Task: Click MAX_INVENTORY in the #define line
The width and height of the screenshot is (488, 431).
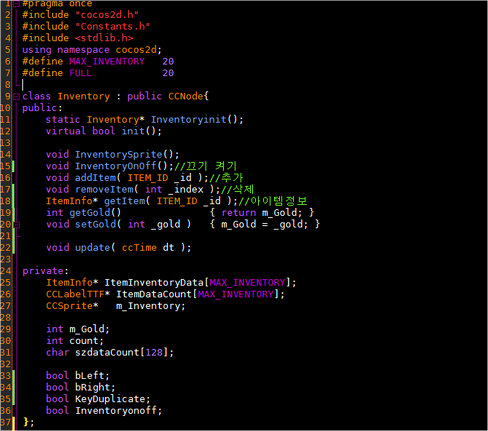Action: [x=107, y=62]
